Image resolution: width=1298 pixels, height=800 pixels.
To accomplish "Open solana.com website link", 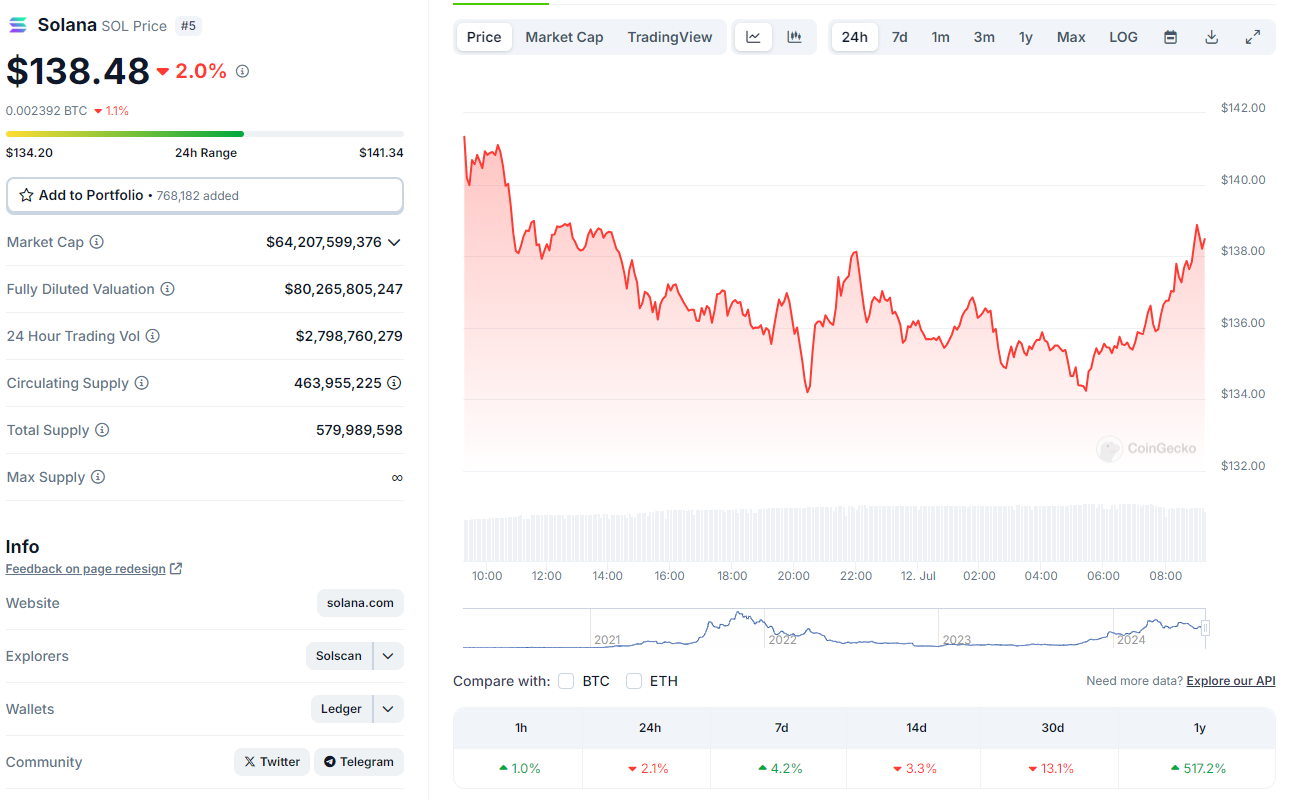I will [361, 603].
